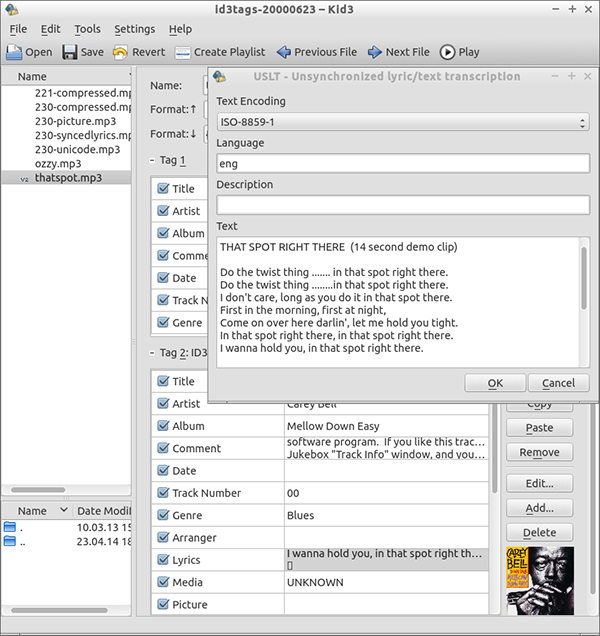
Task: Click the Tag 2 table vertical scrollbar
Action: [x=495, y=450]
